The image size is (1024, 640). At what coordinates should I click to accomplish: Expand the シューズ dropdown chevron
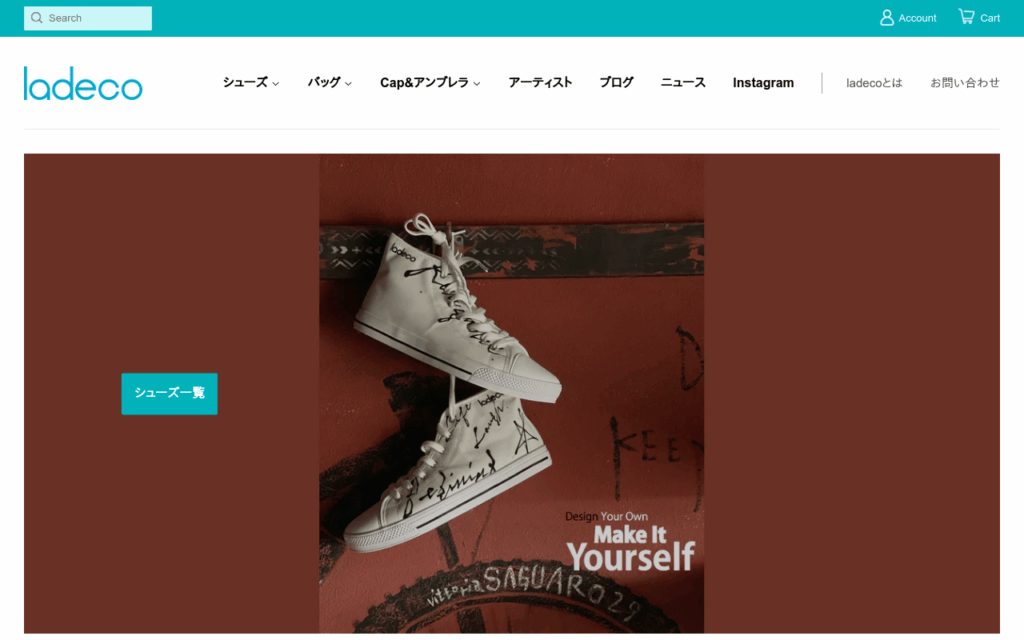[276, 84]
